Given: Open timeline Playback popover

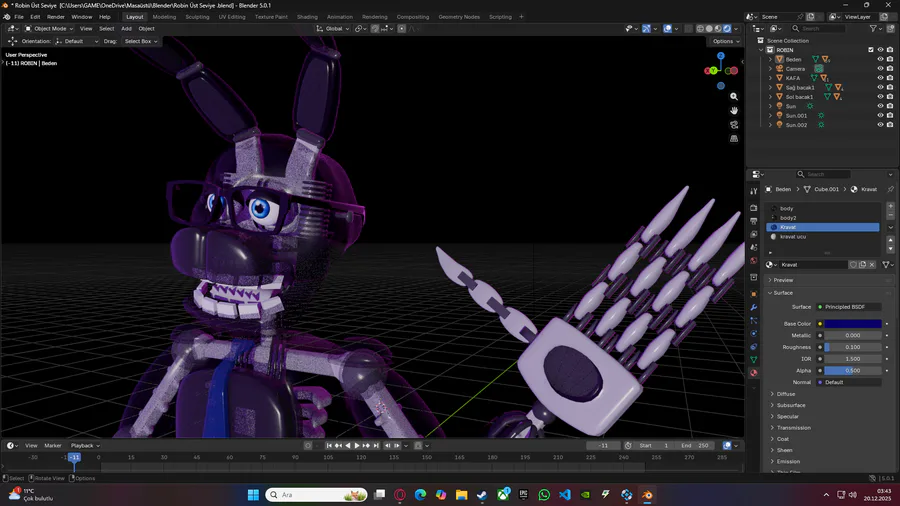Looking at the screenshot, I should pyautogui.click(x=85, y=445).
